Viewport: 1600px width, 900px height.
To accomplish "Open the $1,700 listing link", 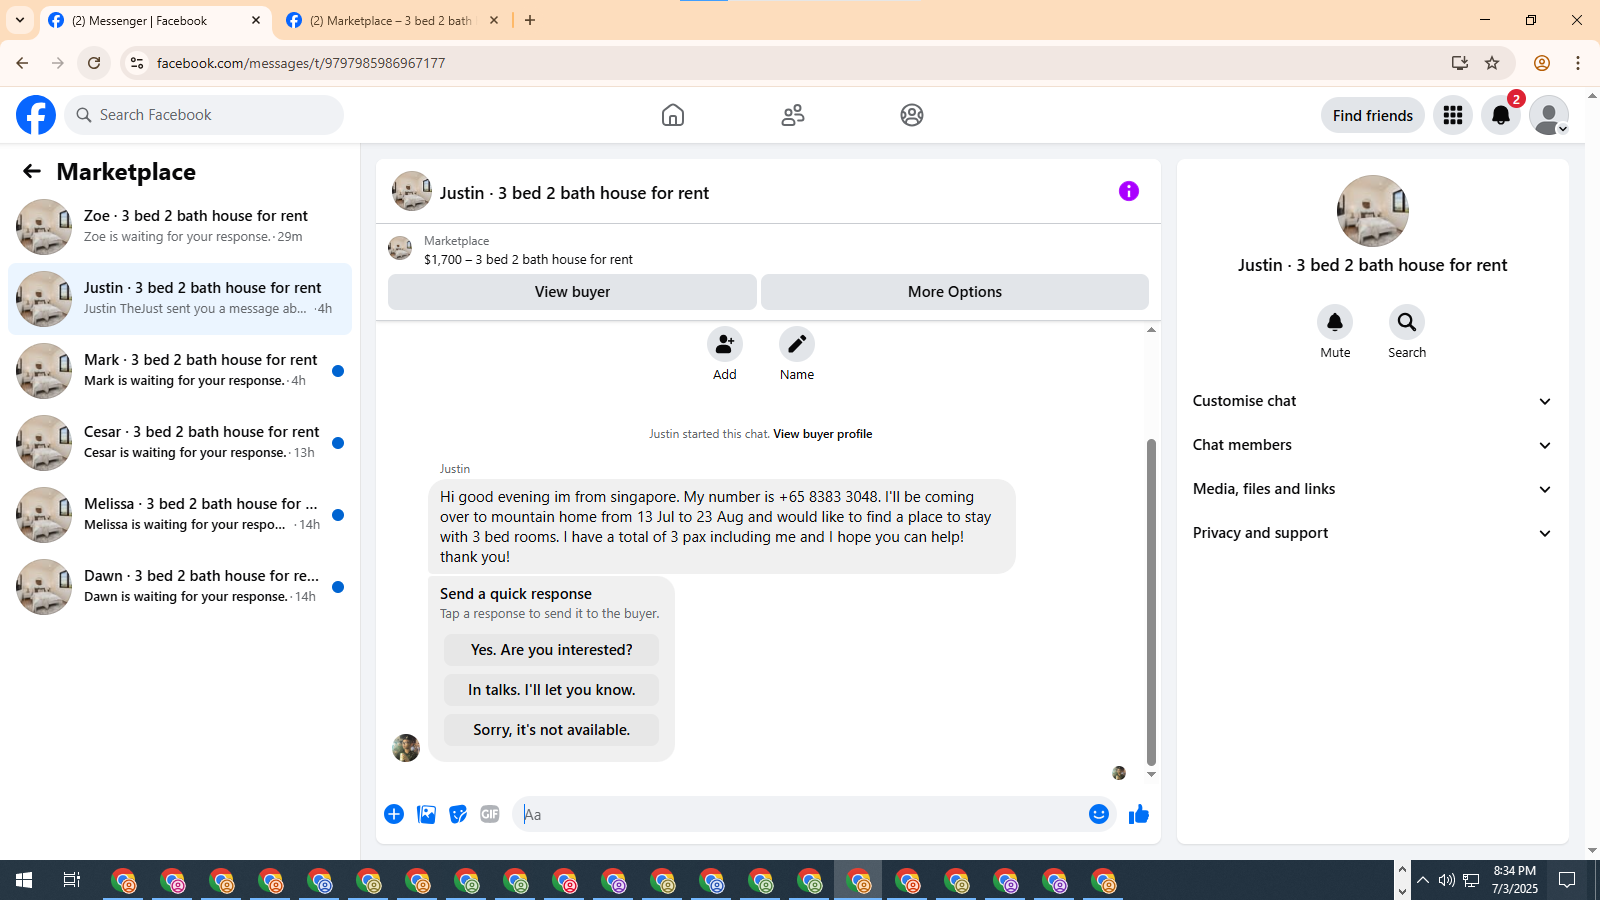I will click(x=528, y=259).
